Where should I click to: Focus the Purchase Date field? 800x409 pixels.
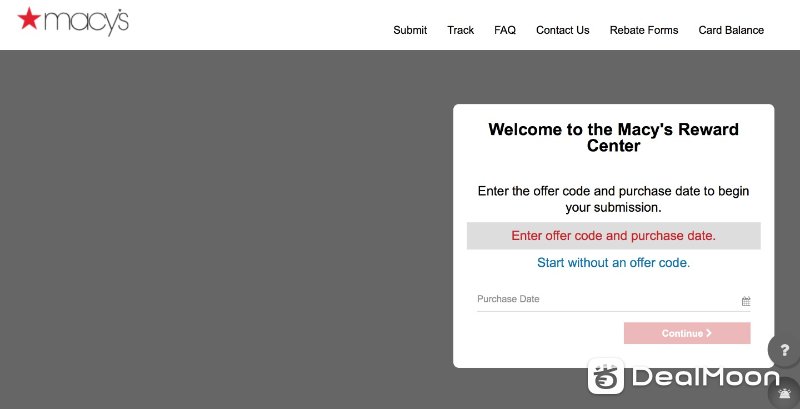[x=614, y=300]
